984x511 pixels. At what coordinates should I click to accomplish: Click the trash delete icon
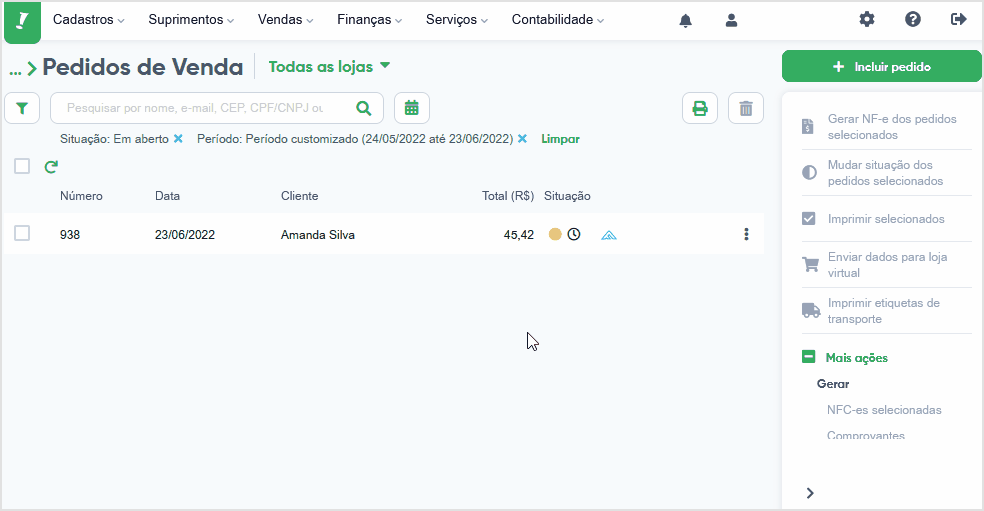[746, 108]
